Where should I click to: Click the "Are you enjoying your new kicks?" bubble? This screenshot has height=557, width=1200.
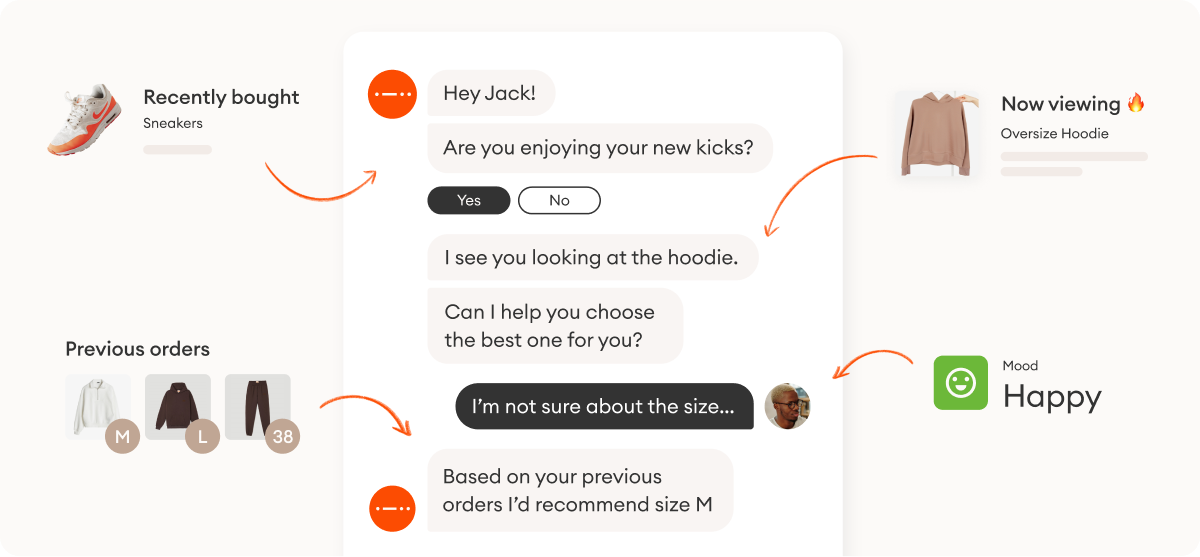(600, 148)
